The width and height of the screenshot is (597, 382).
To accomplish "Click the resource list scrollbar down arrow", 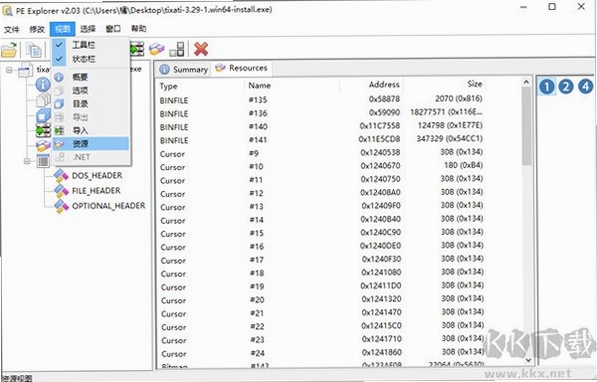I will click(x=527, y=360).
